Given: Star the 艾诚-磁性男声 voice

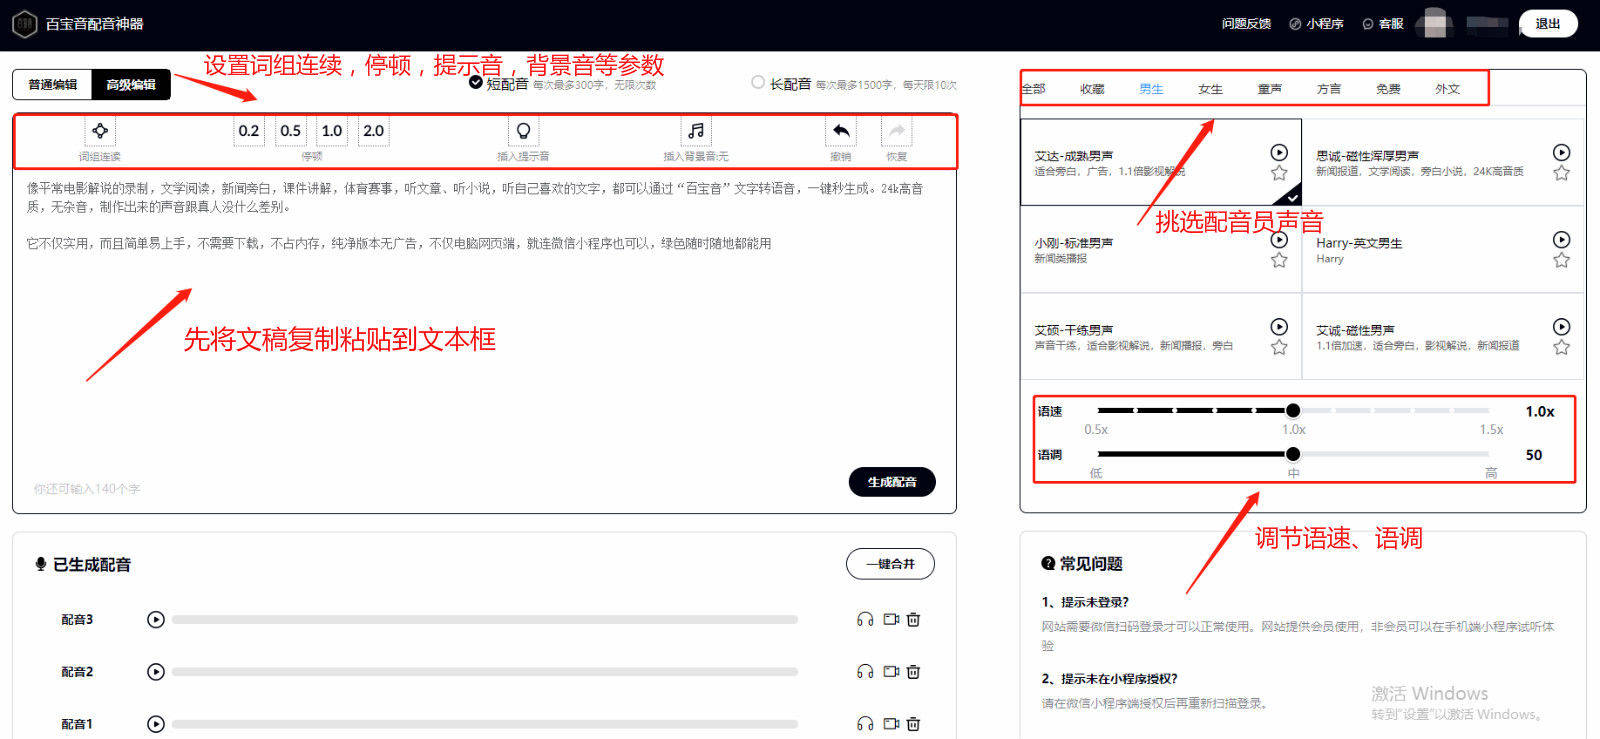Looking at the screenshot, I should (1562, 347).
